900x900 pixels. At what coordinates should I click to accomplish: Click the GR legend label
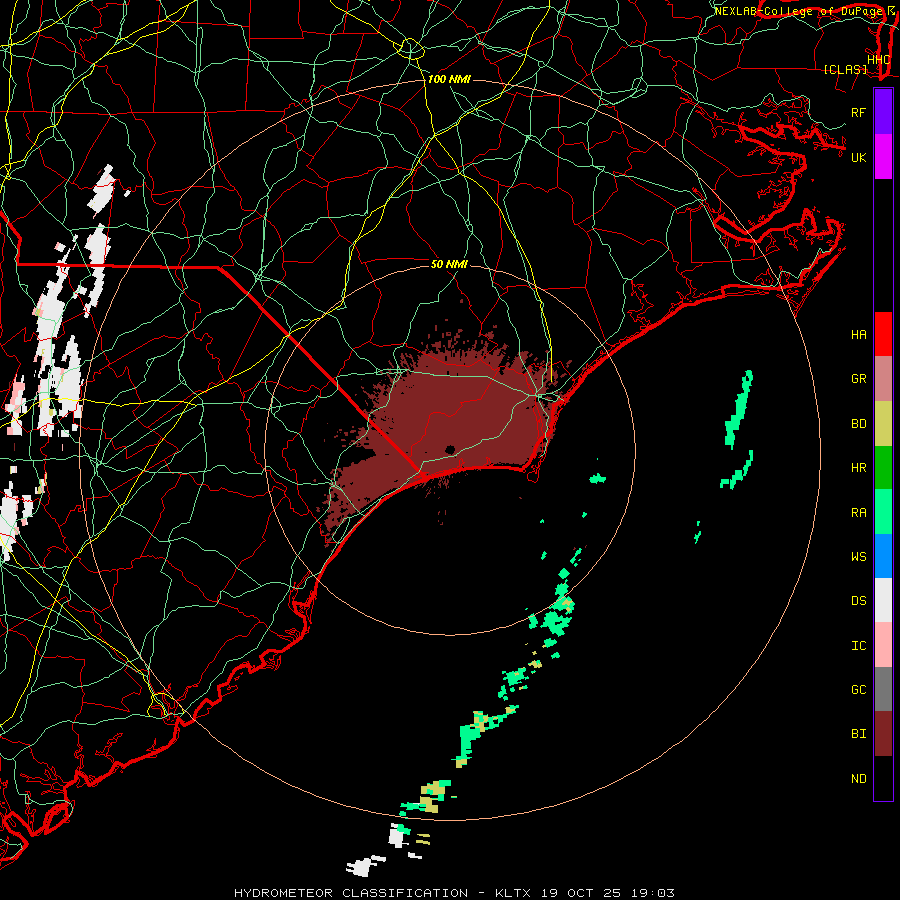pyautogui.click(x=858, y=379)
